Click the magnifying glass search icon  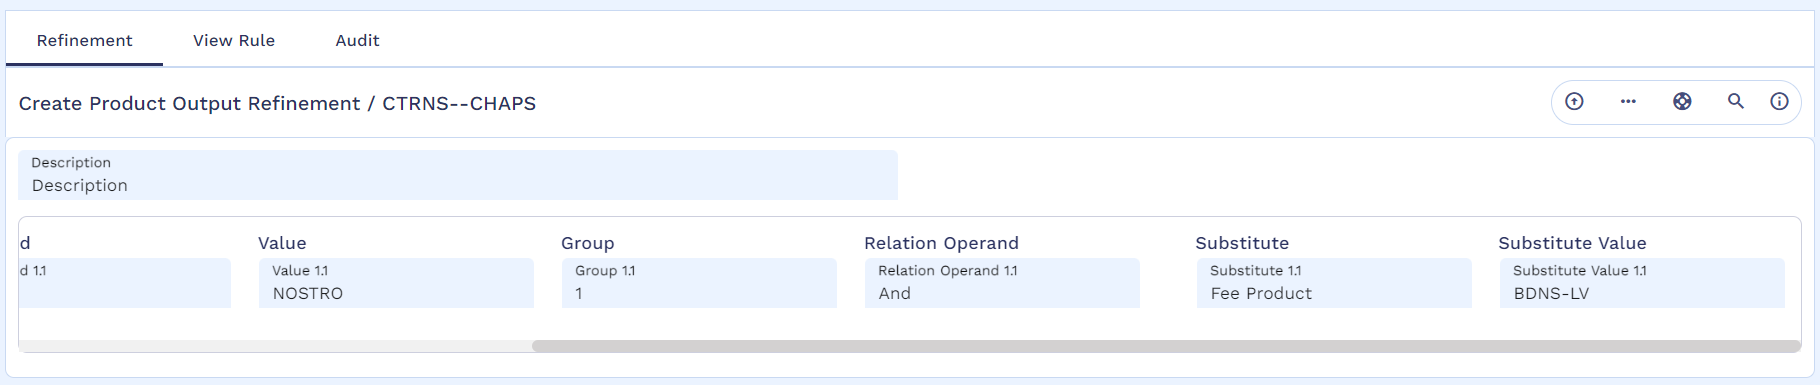point(1736,101)
